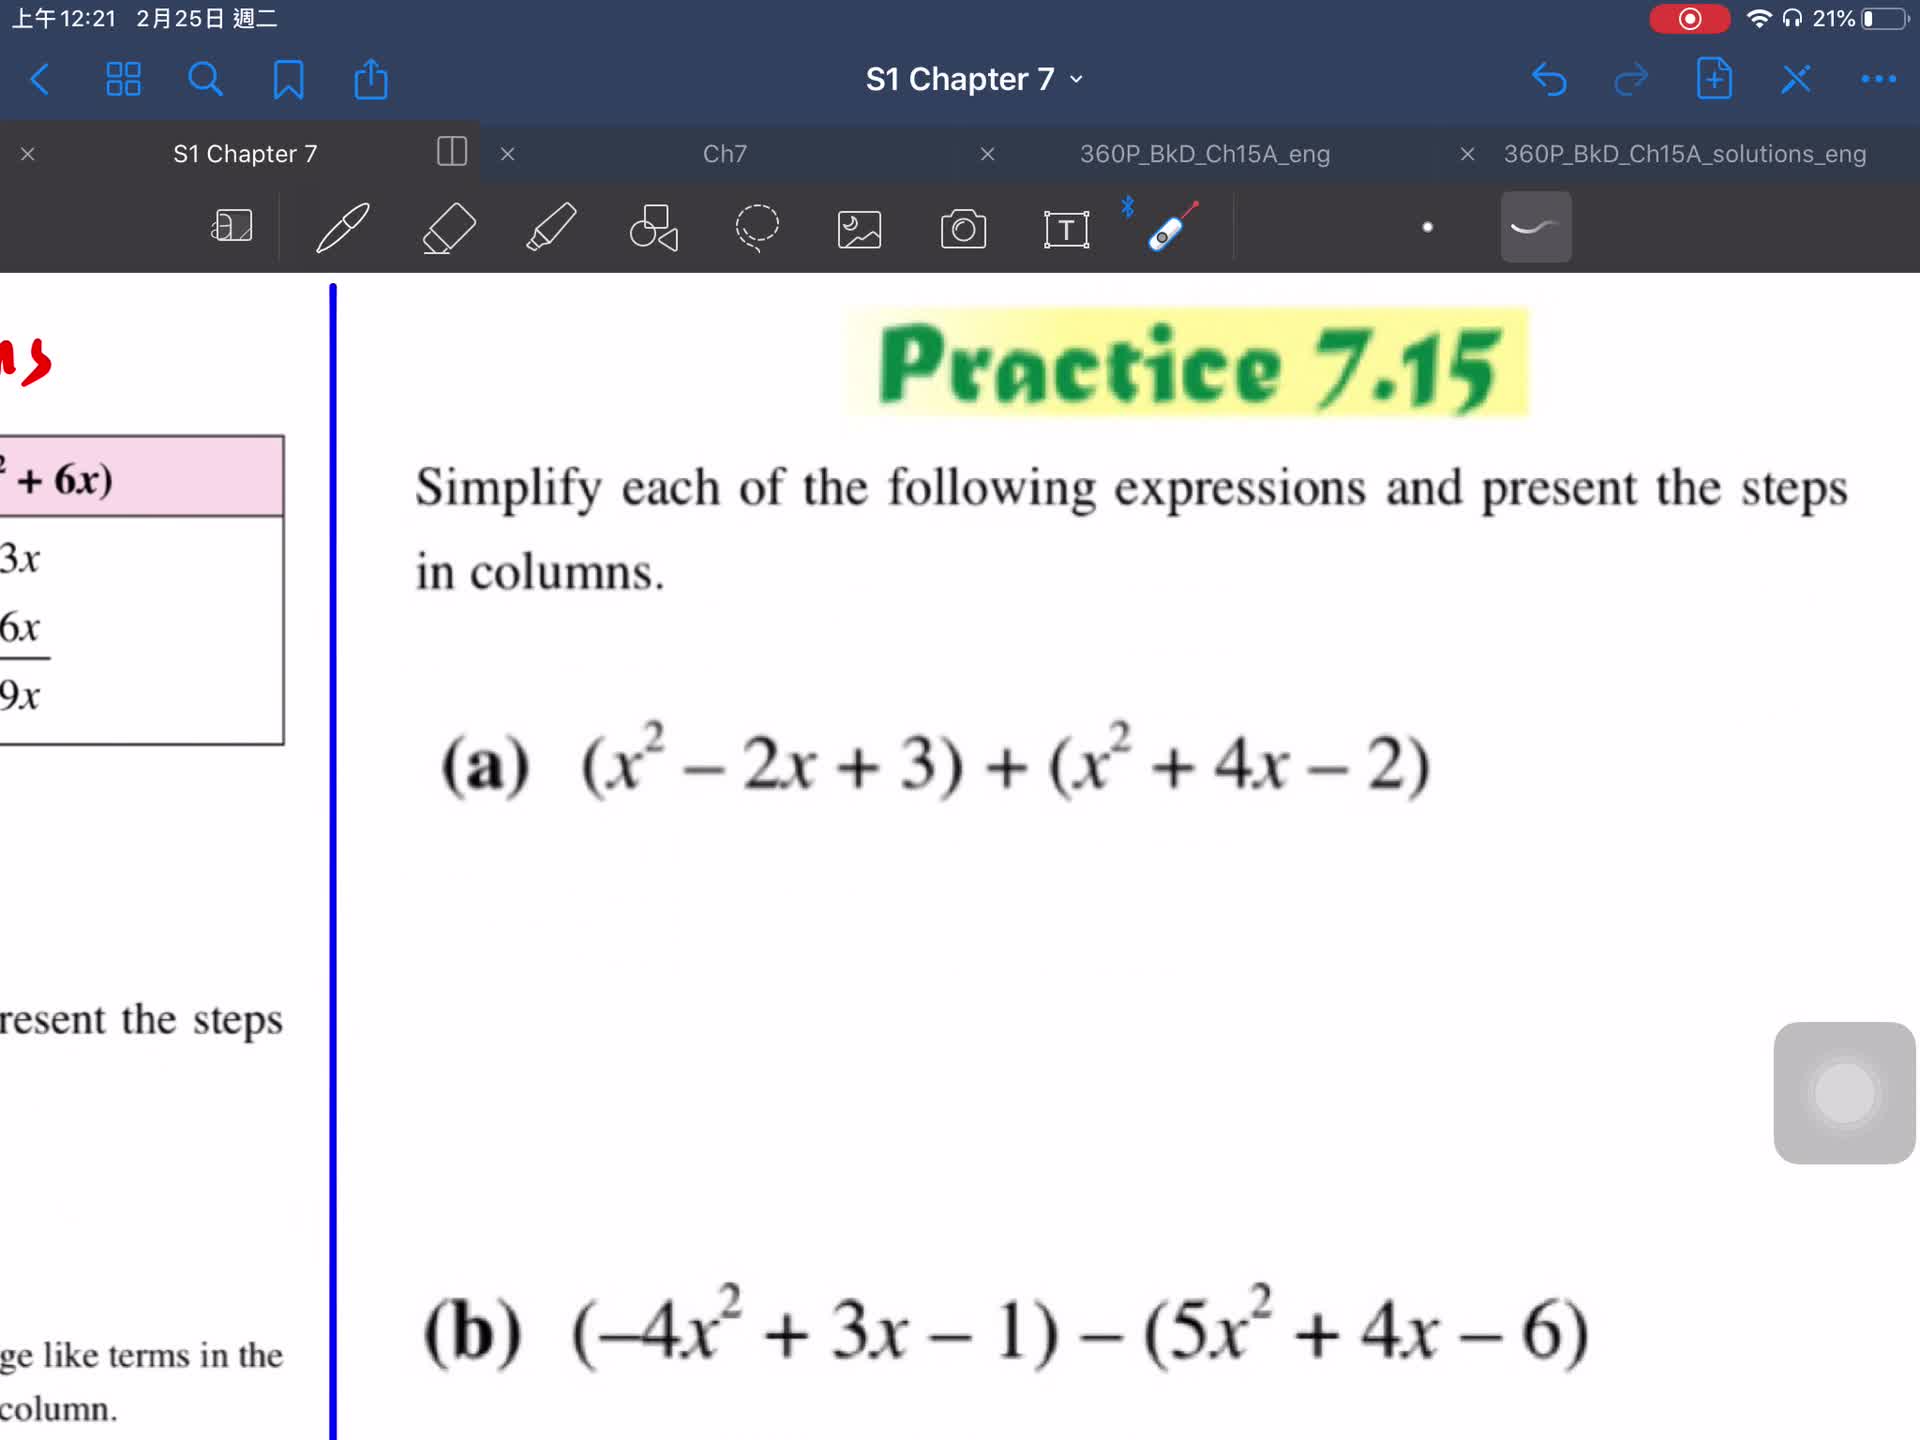Undo the last action

[x=1549, y=79]
